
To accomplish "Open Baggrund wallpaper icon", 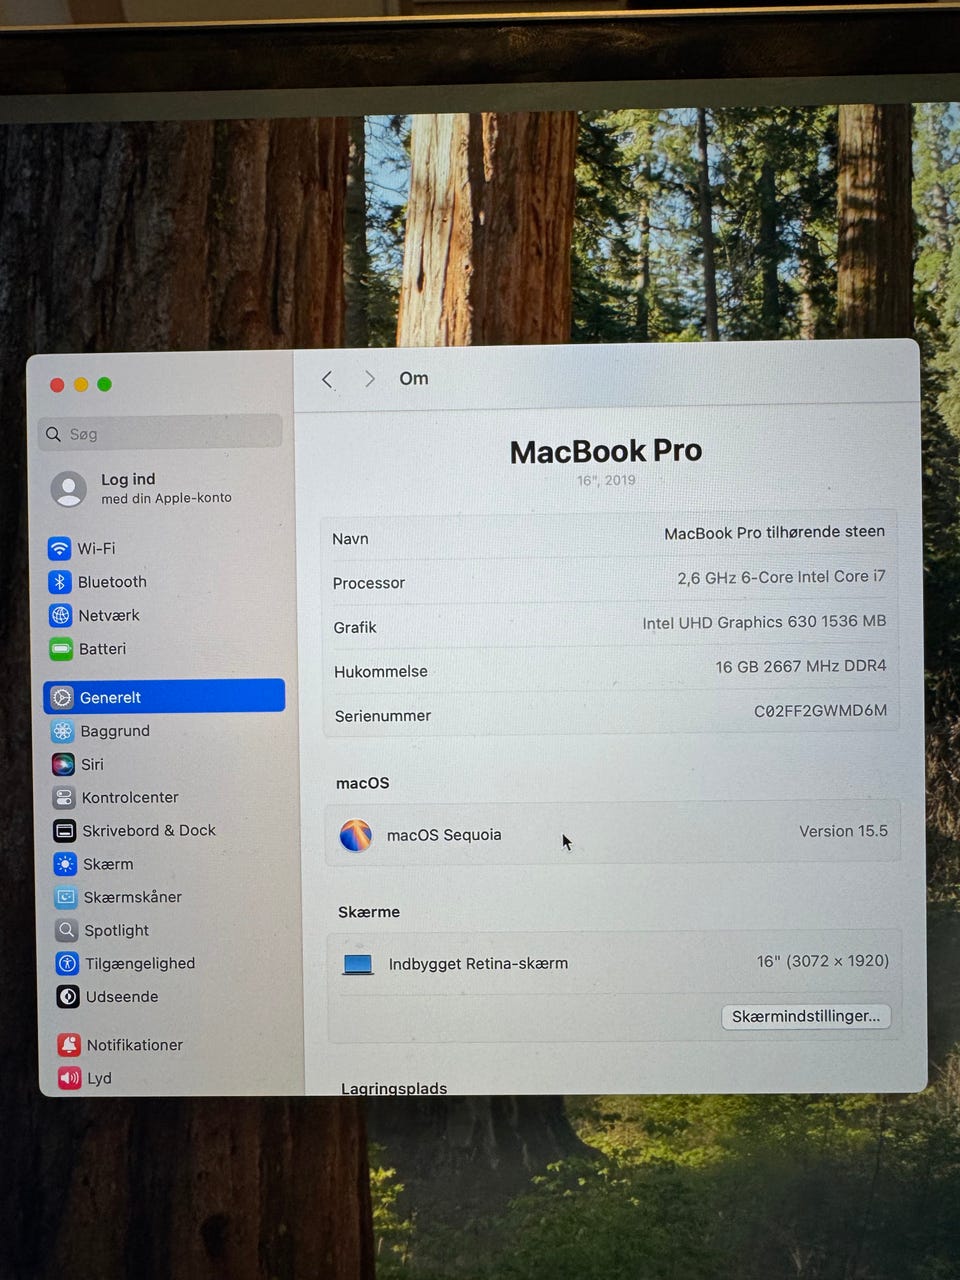I will click(x=63, y=731).
